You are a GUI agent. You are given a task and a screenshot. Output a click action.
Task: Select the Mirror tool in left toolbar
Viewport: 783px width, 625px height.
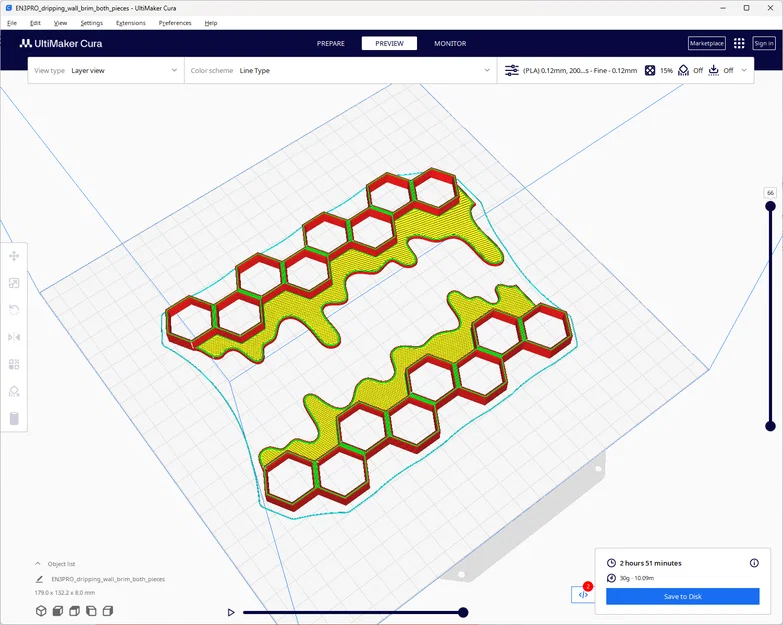pos(14,337)
